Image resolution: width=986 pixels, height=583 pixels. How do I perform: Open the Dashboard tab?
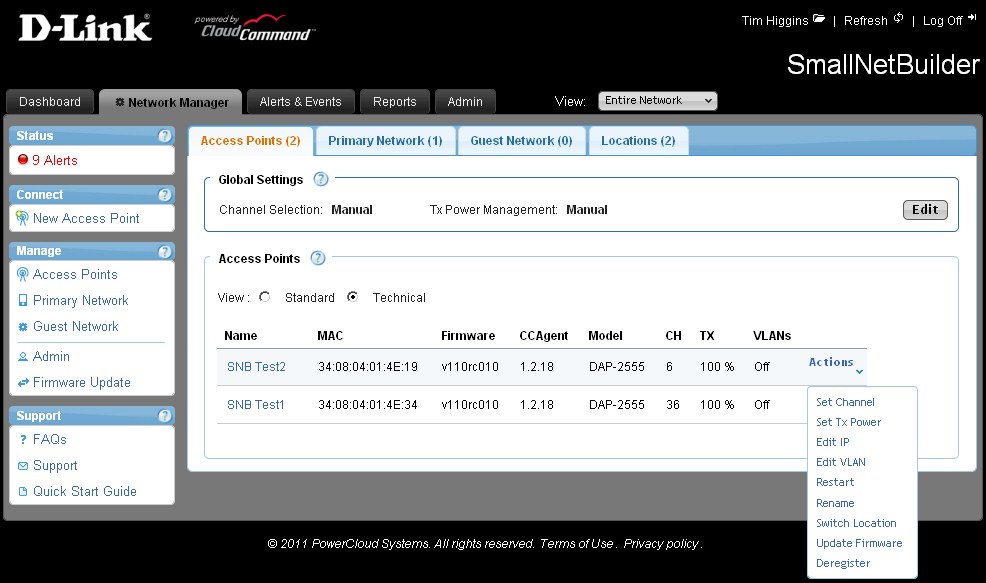click(50, 102)
